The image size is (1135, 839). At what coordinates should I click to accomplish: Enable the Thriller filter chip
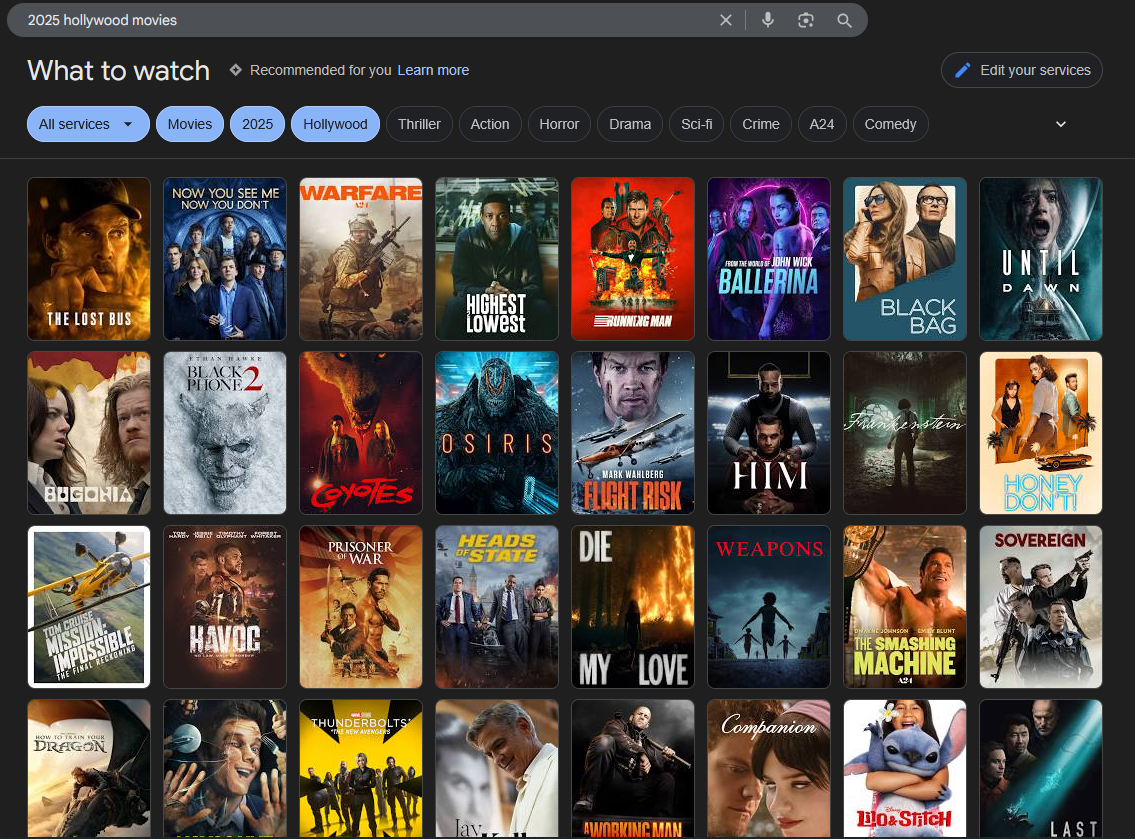point(419,125)
